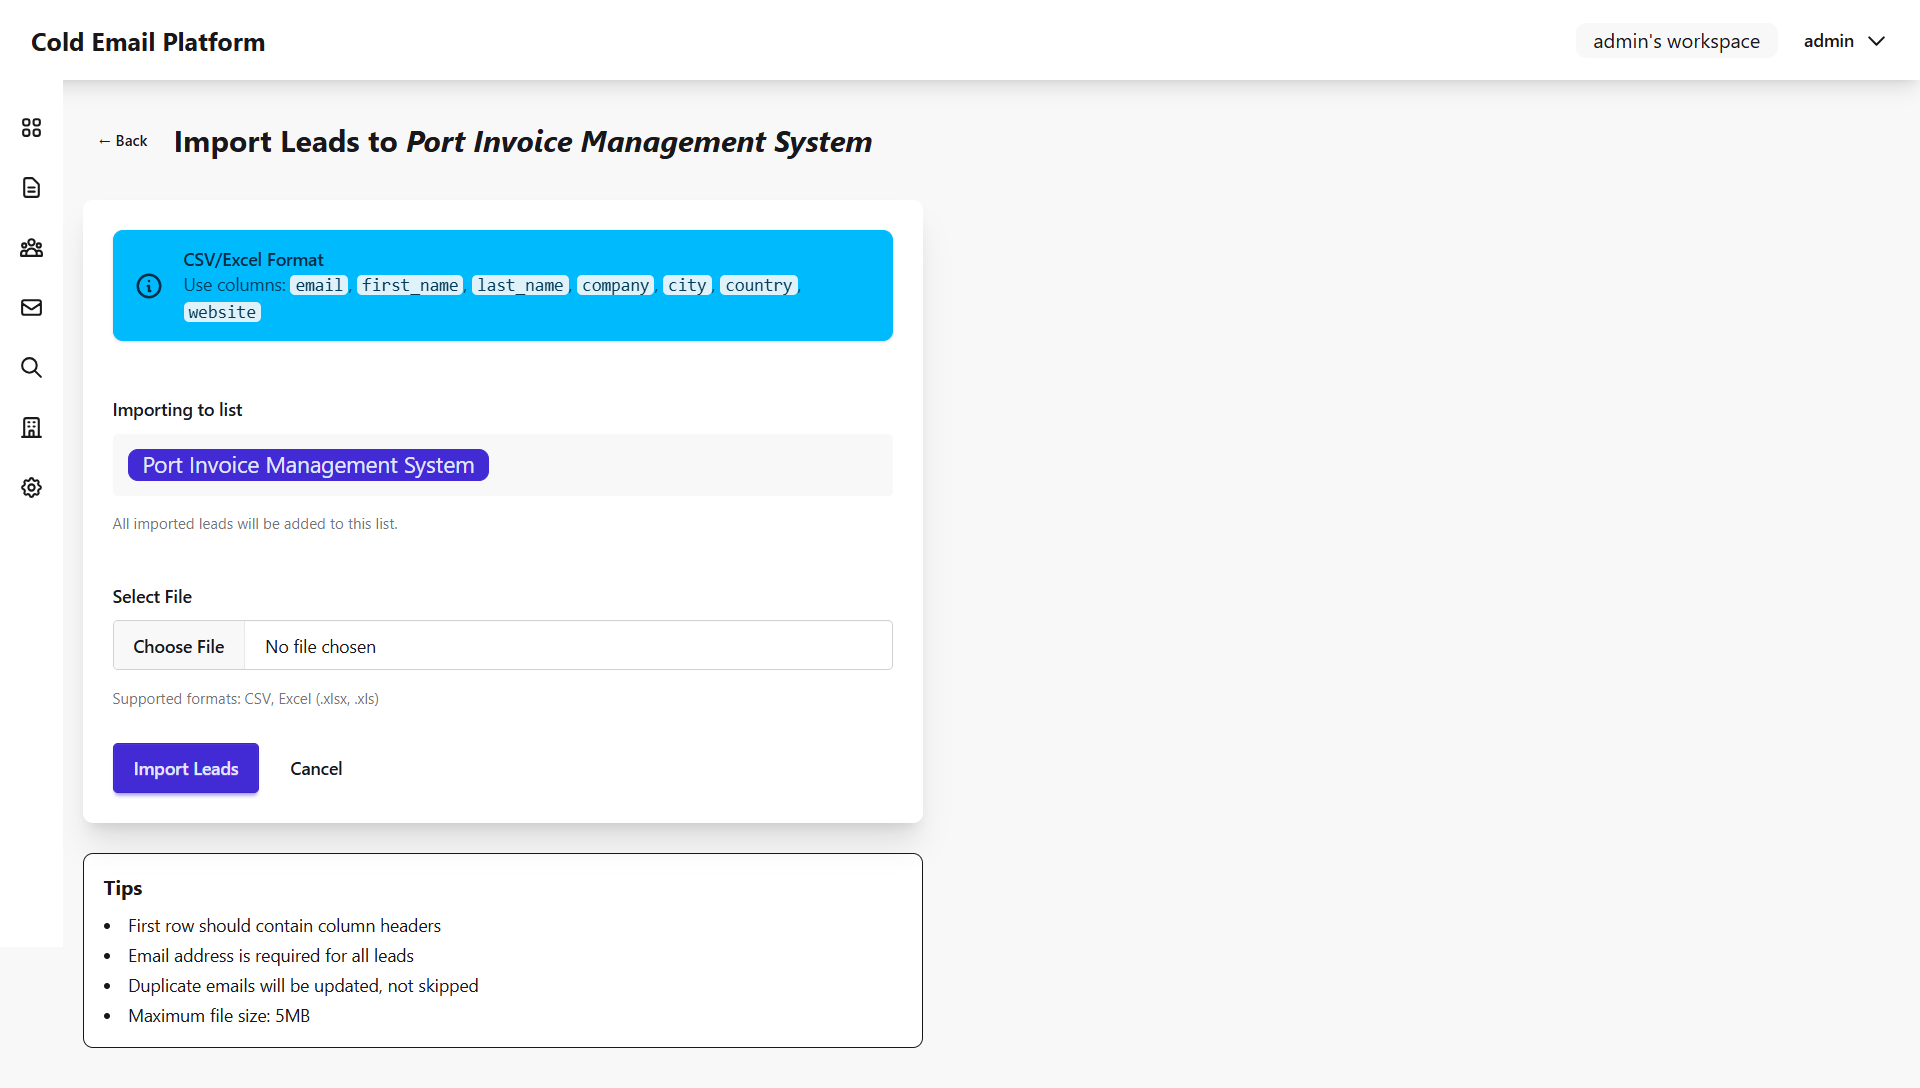Click the 'No file chosen' file field

click(503, 646)
